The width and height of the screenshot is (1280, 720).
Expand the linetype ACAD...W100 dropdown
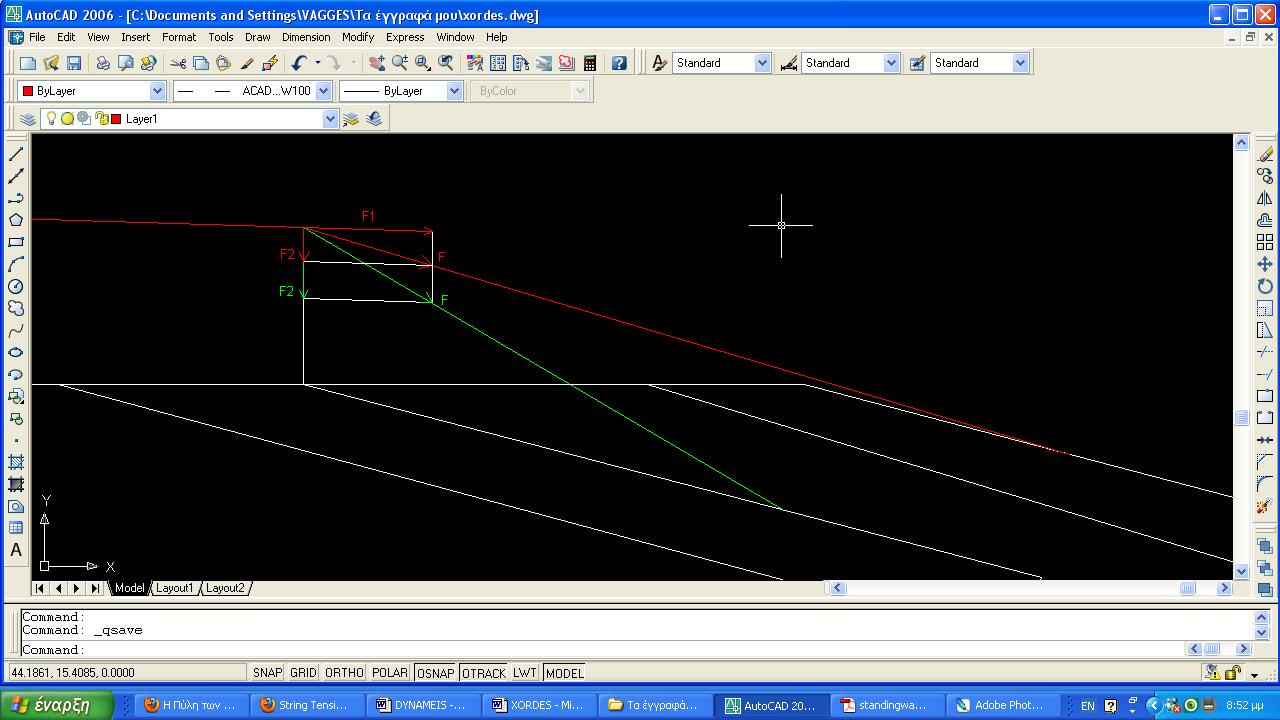point(323,91)
